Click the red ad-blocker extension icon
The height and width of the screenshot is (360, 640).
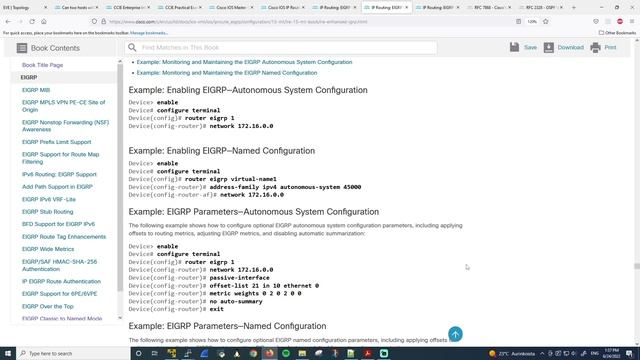620,22
